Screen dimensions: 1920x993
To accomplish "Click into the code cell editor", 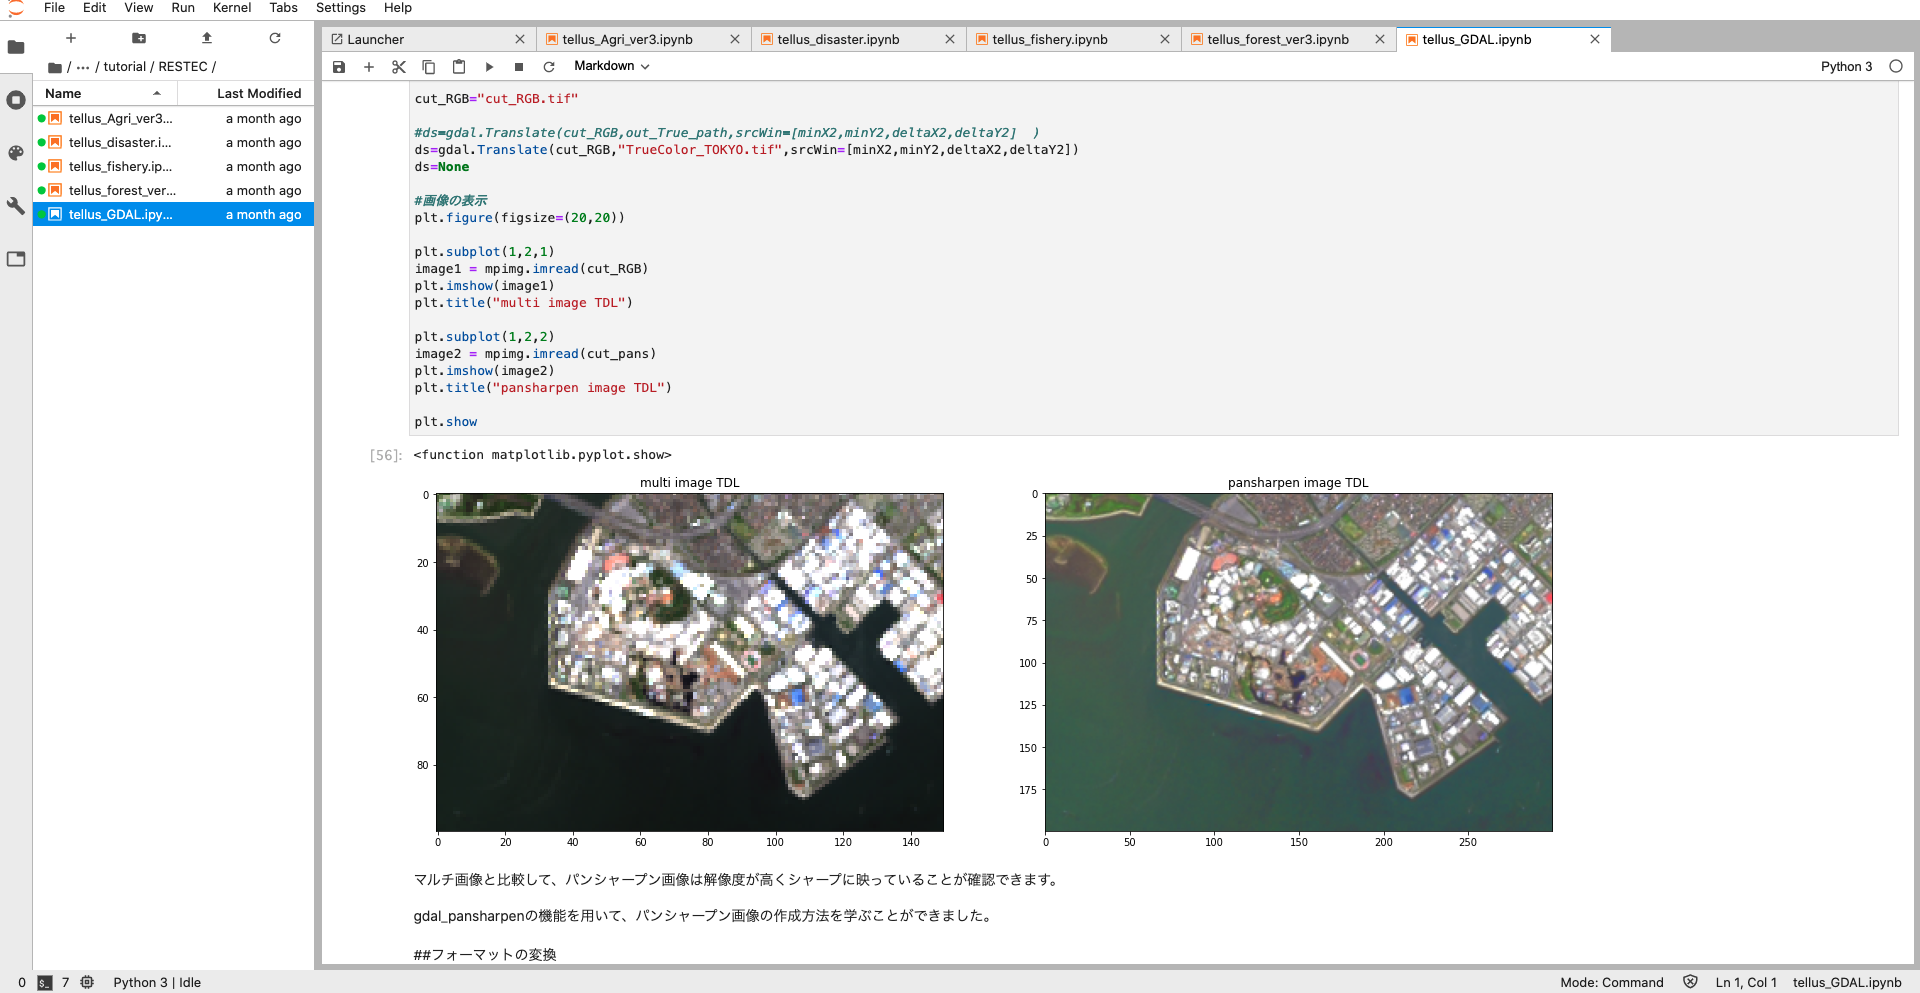I will 1154,260.
